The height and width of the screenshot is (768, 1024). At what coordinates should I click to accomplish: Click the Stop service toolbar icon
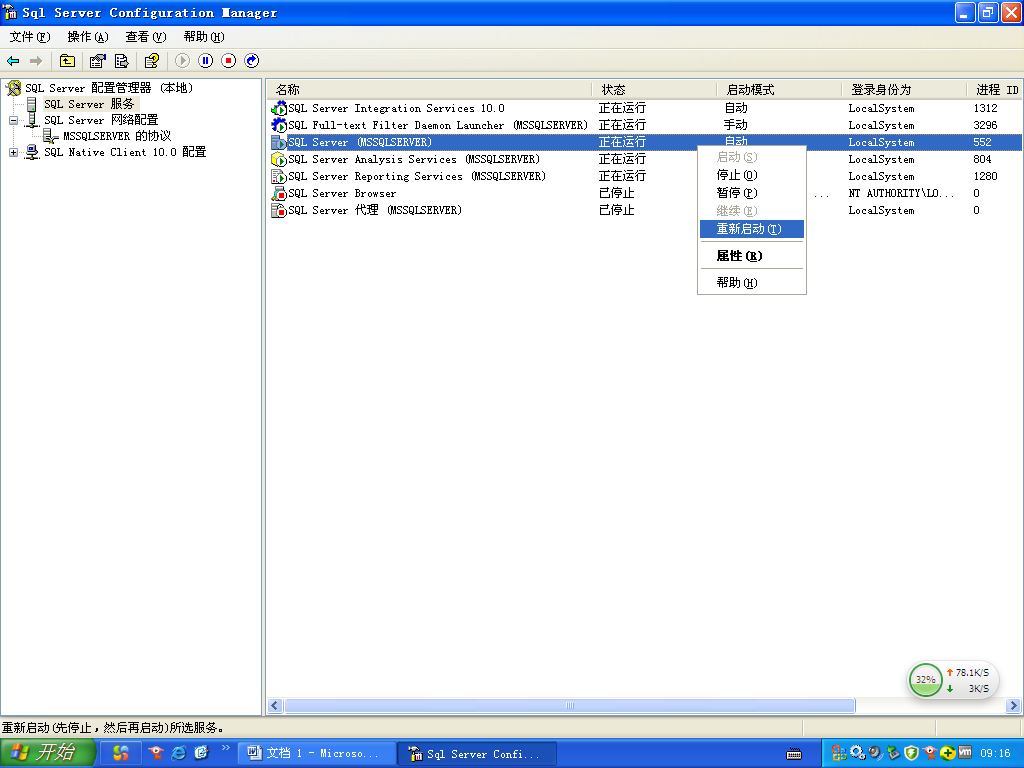(229, 60)
